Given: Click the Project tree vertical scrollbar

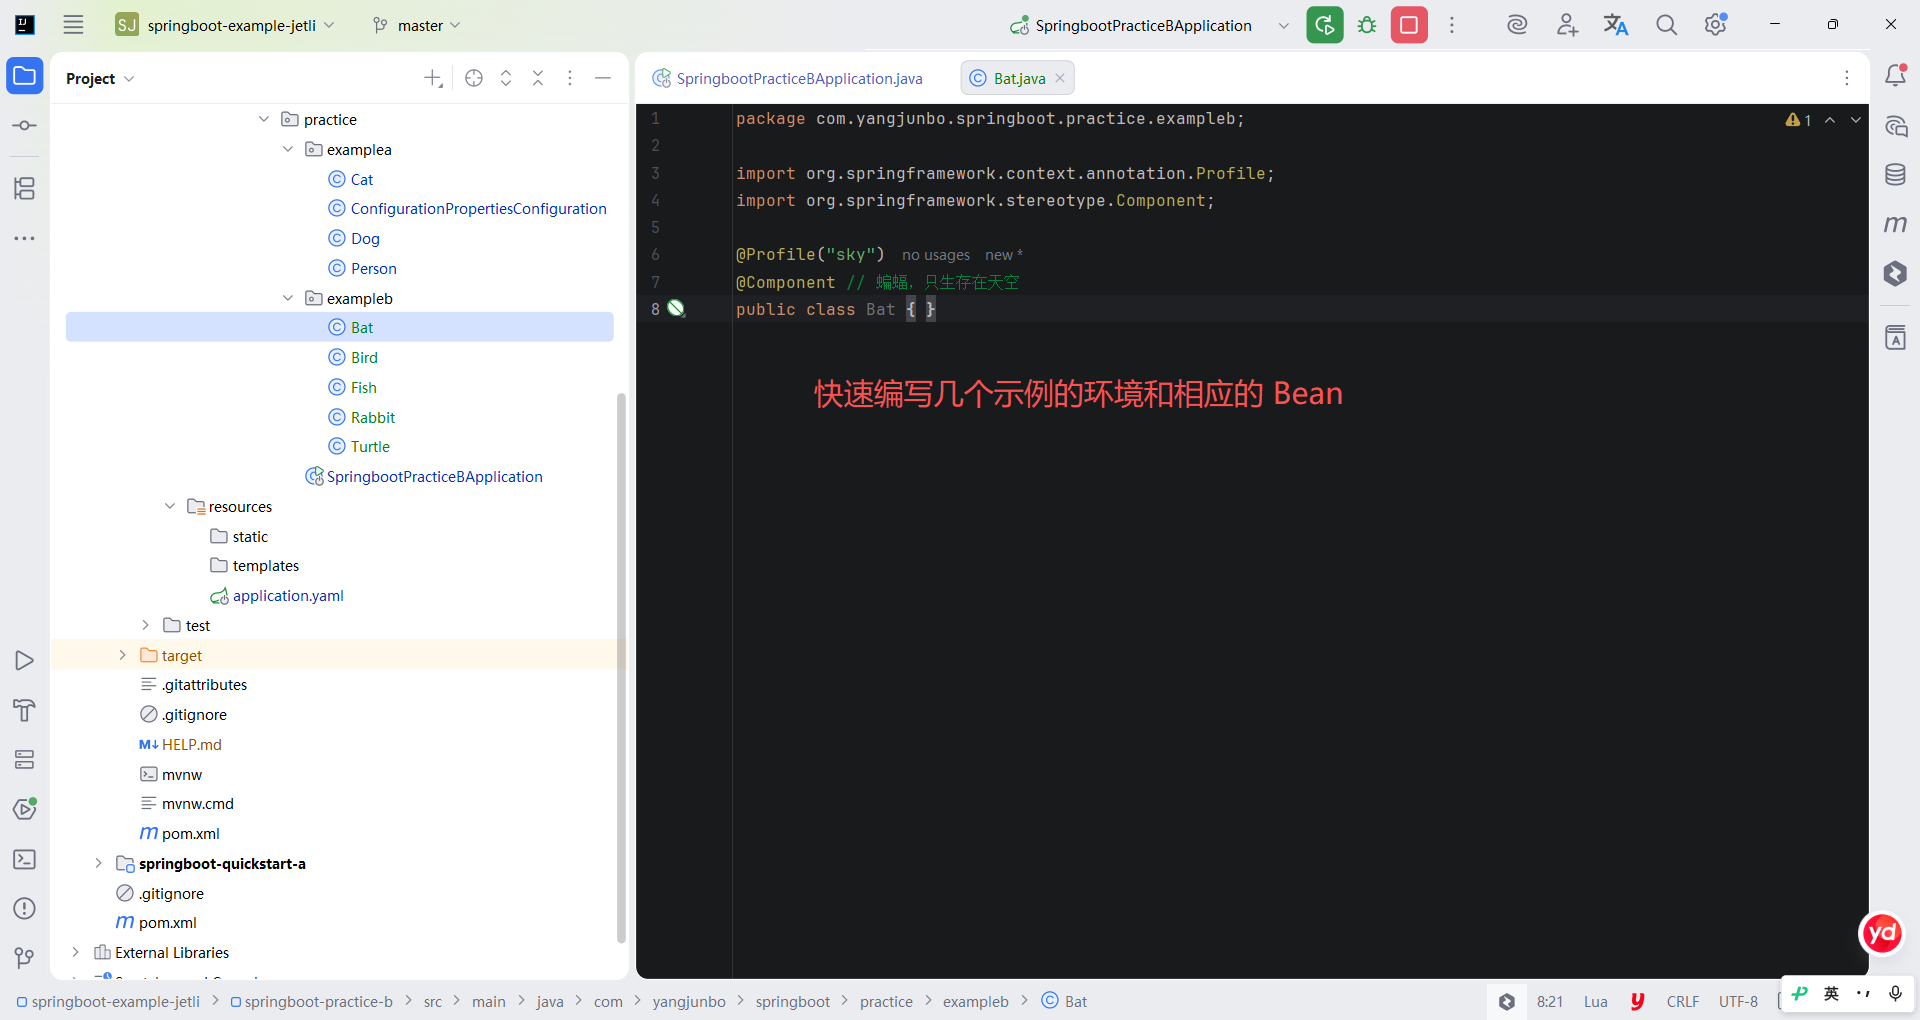Looking at the screenshot, I should click(621, 667).
